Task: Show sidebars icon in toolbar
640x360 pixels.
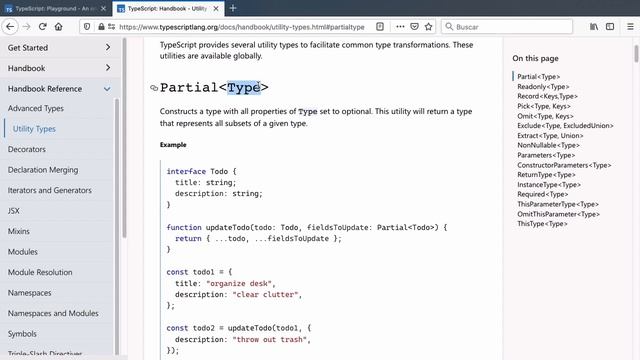Action: pos(610,27)
